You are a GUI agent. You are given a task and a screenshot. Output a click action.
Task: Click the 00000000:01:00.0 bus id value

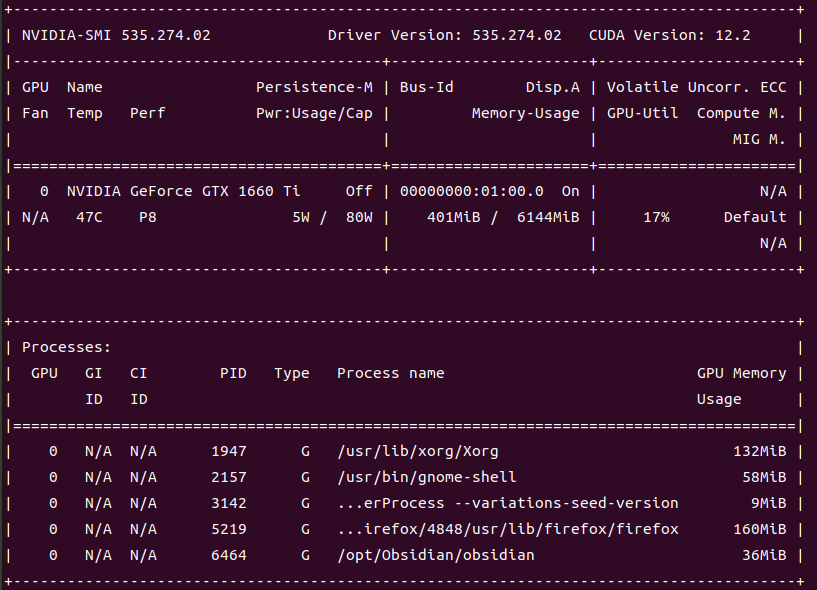click(x=472, y=191)
